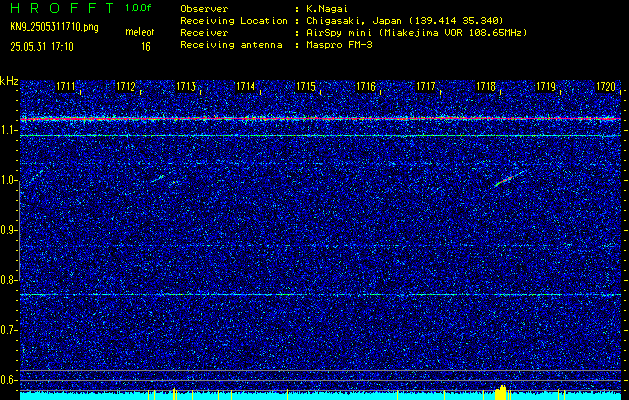
Task: Click the 1711 time marker
Action: [x=65, y=86]
